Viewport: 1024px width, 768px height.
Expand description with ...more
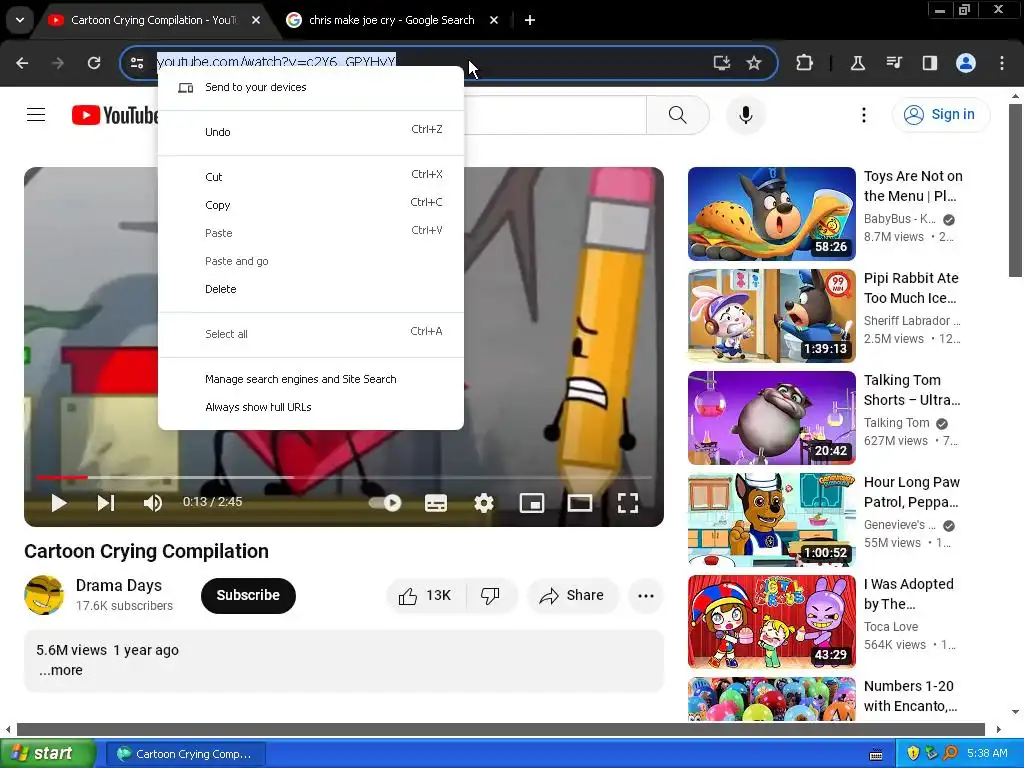point(61,670)
